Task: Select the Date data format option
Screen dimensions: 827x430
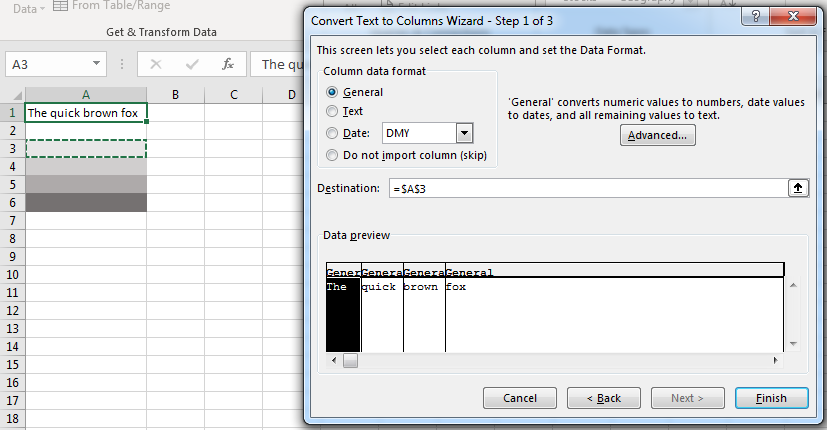Action: 333,133
